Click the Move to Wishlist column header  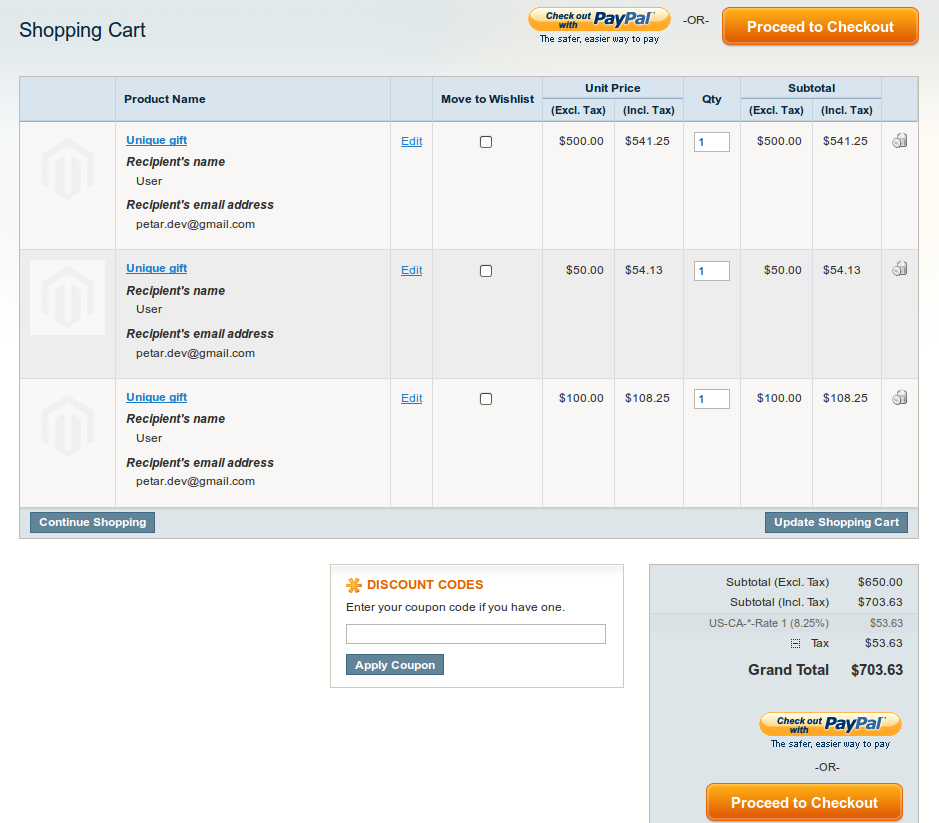487,99
